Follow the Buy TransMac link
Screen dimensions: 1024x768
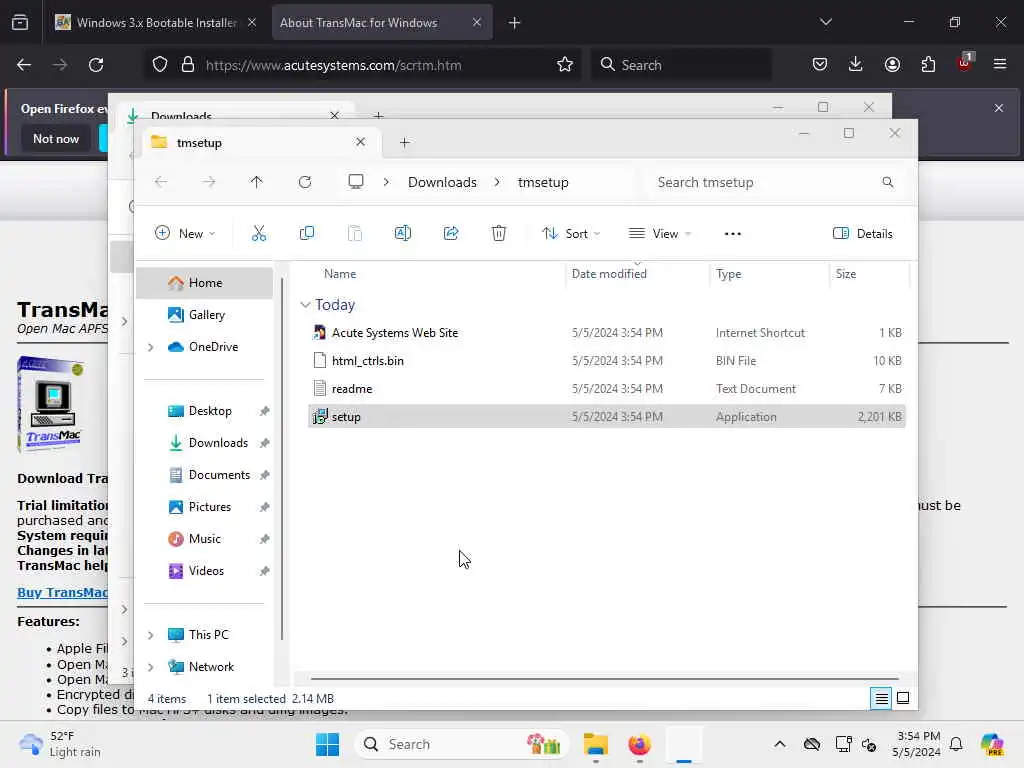tap(63, 592)
